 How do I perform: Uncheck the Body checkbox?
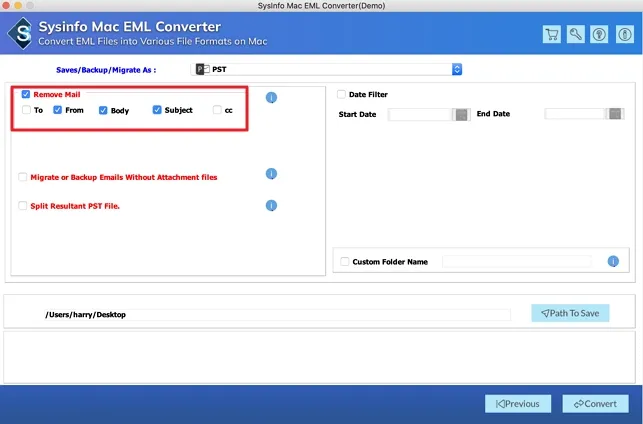pyautogui.click(x=103, y=110)
